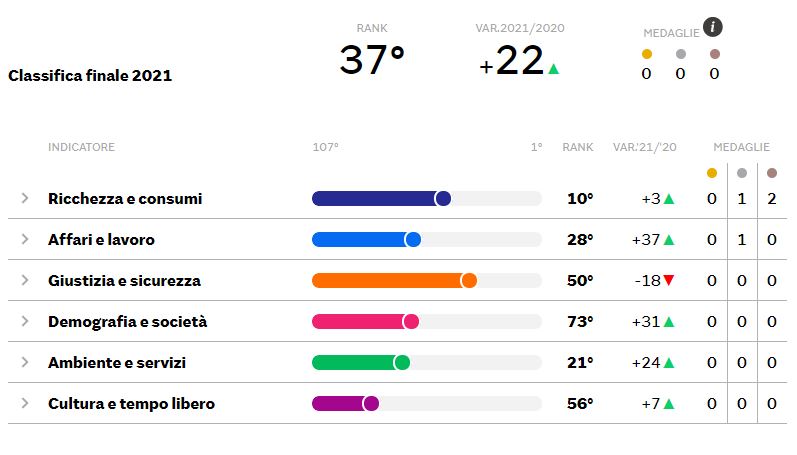797x455 pixels.
Task: Select the Cultura e tempo libero label
Action: [131, 403]
